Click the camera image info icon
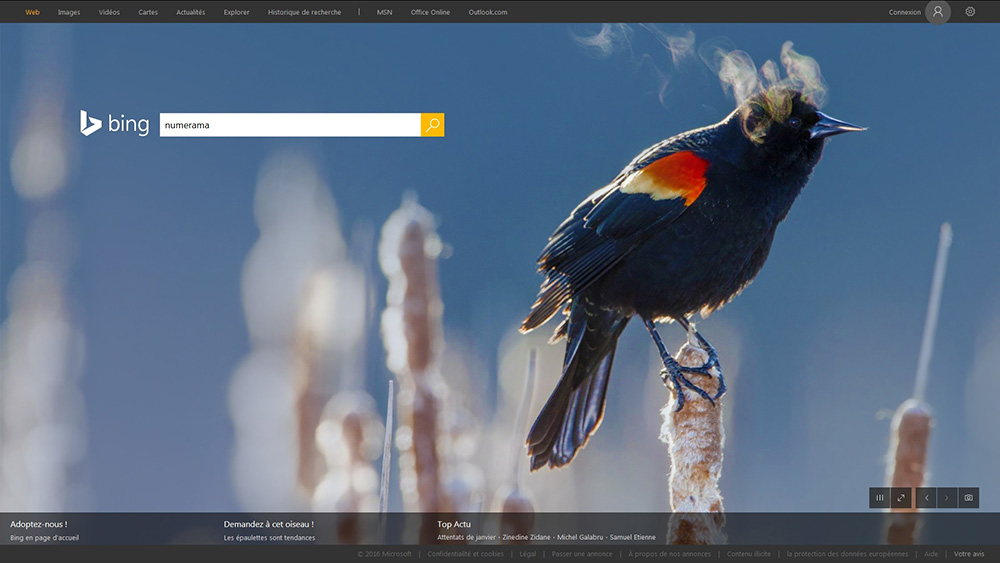The height and width of the screenshot is (563, 1000). [969, 498]
